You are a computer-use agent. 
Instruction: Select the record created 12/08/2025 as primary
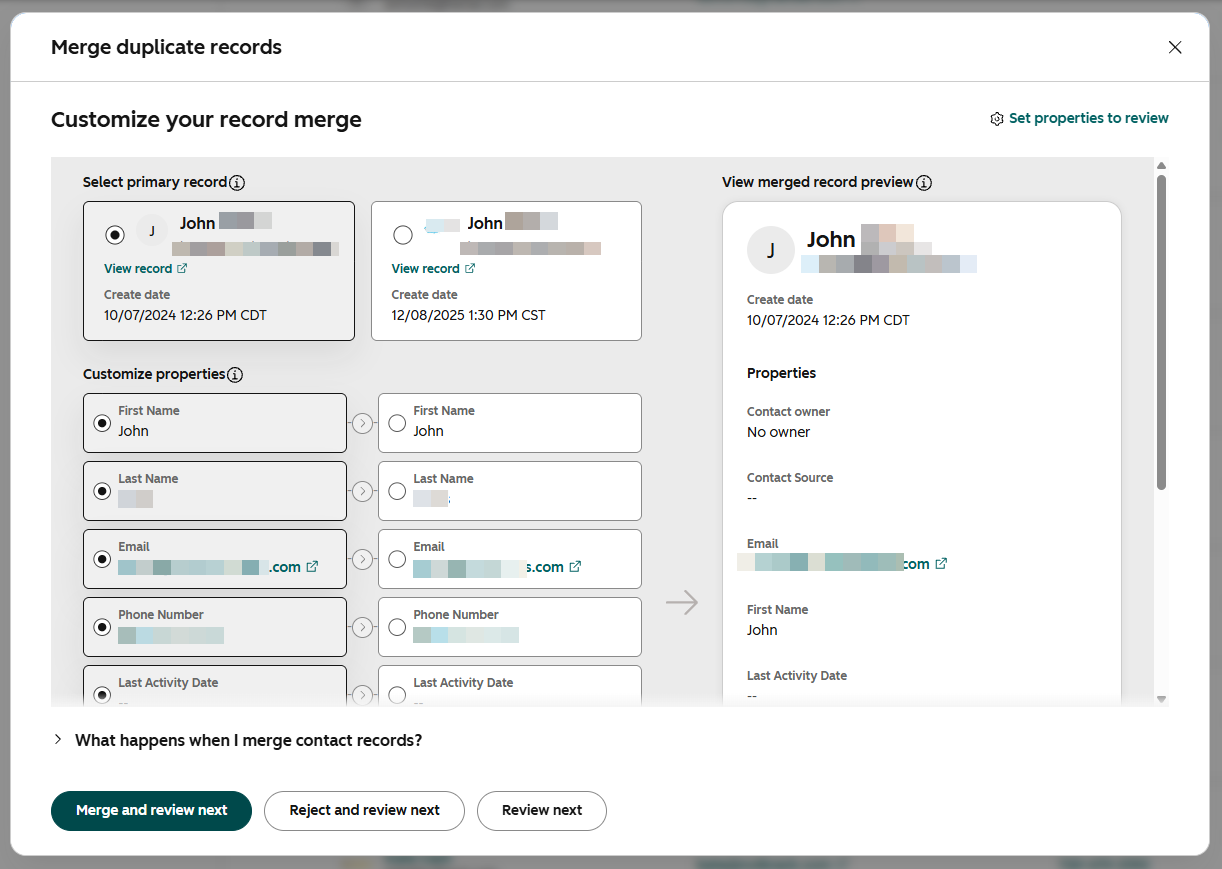403,235
